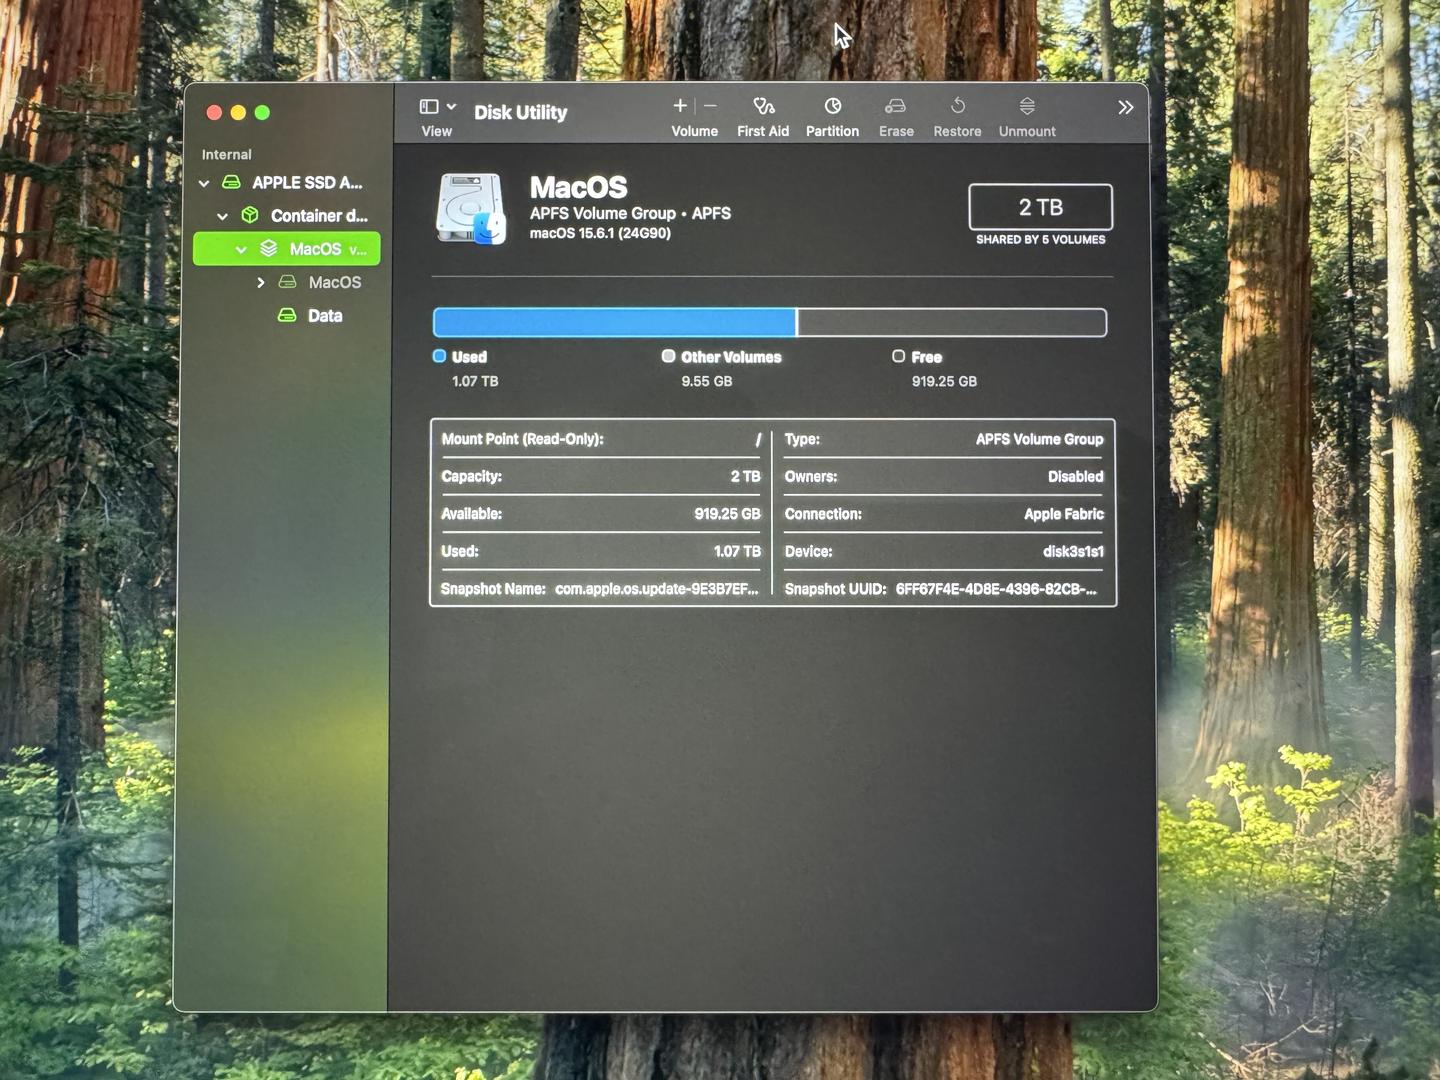Click the Erase toolbar icon
This screenshot has width=1440, height=1080.
click(895, 106)
